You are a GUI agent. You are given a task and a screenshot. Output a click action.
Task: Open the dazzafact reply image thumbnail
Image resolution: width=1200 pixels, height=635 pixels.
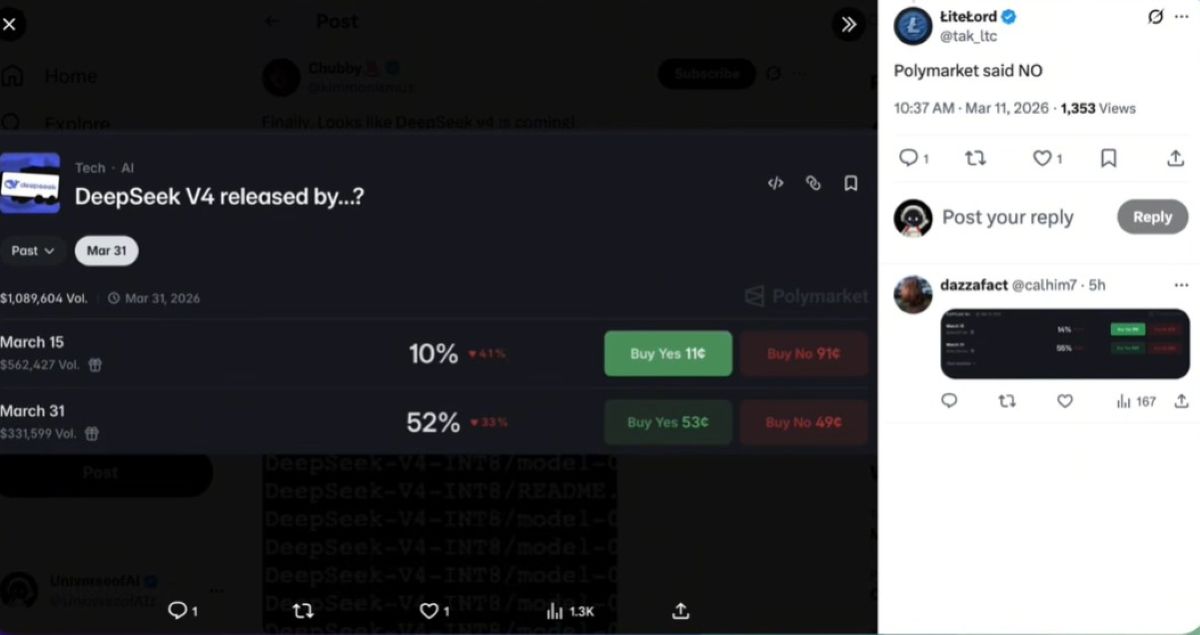pos(1064,344)
